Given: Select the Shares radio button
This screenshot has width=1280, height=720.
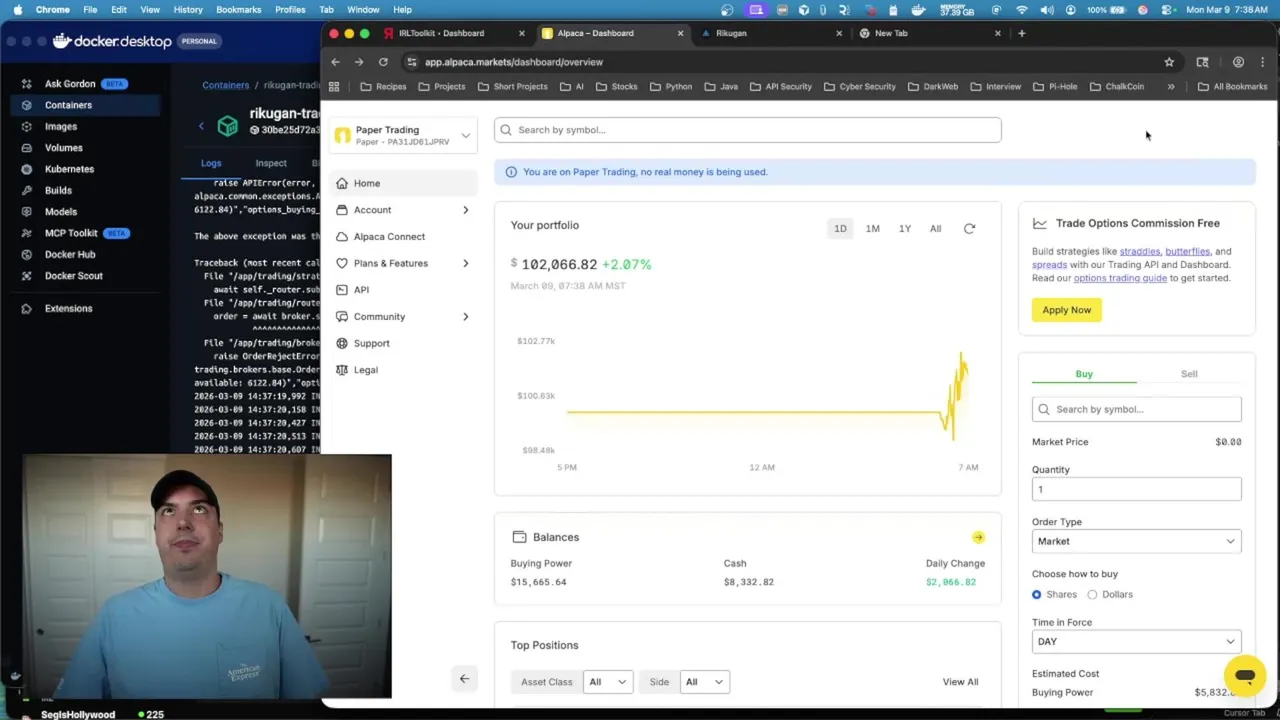Looking at the screenshot, I should pyautogui.click(x=1036, y=595).
